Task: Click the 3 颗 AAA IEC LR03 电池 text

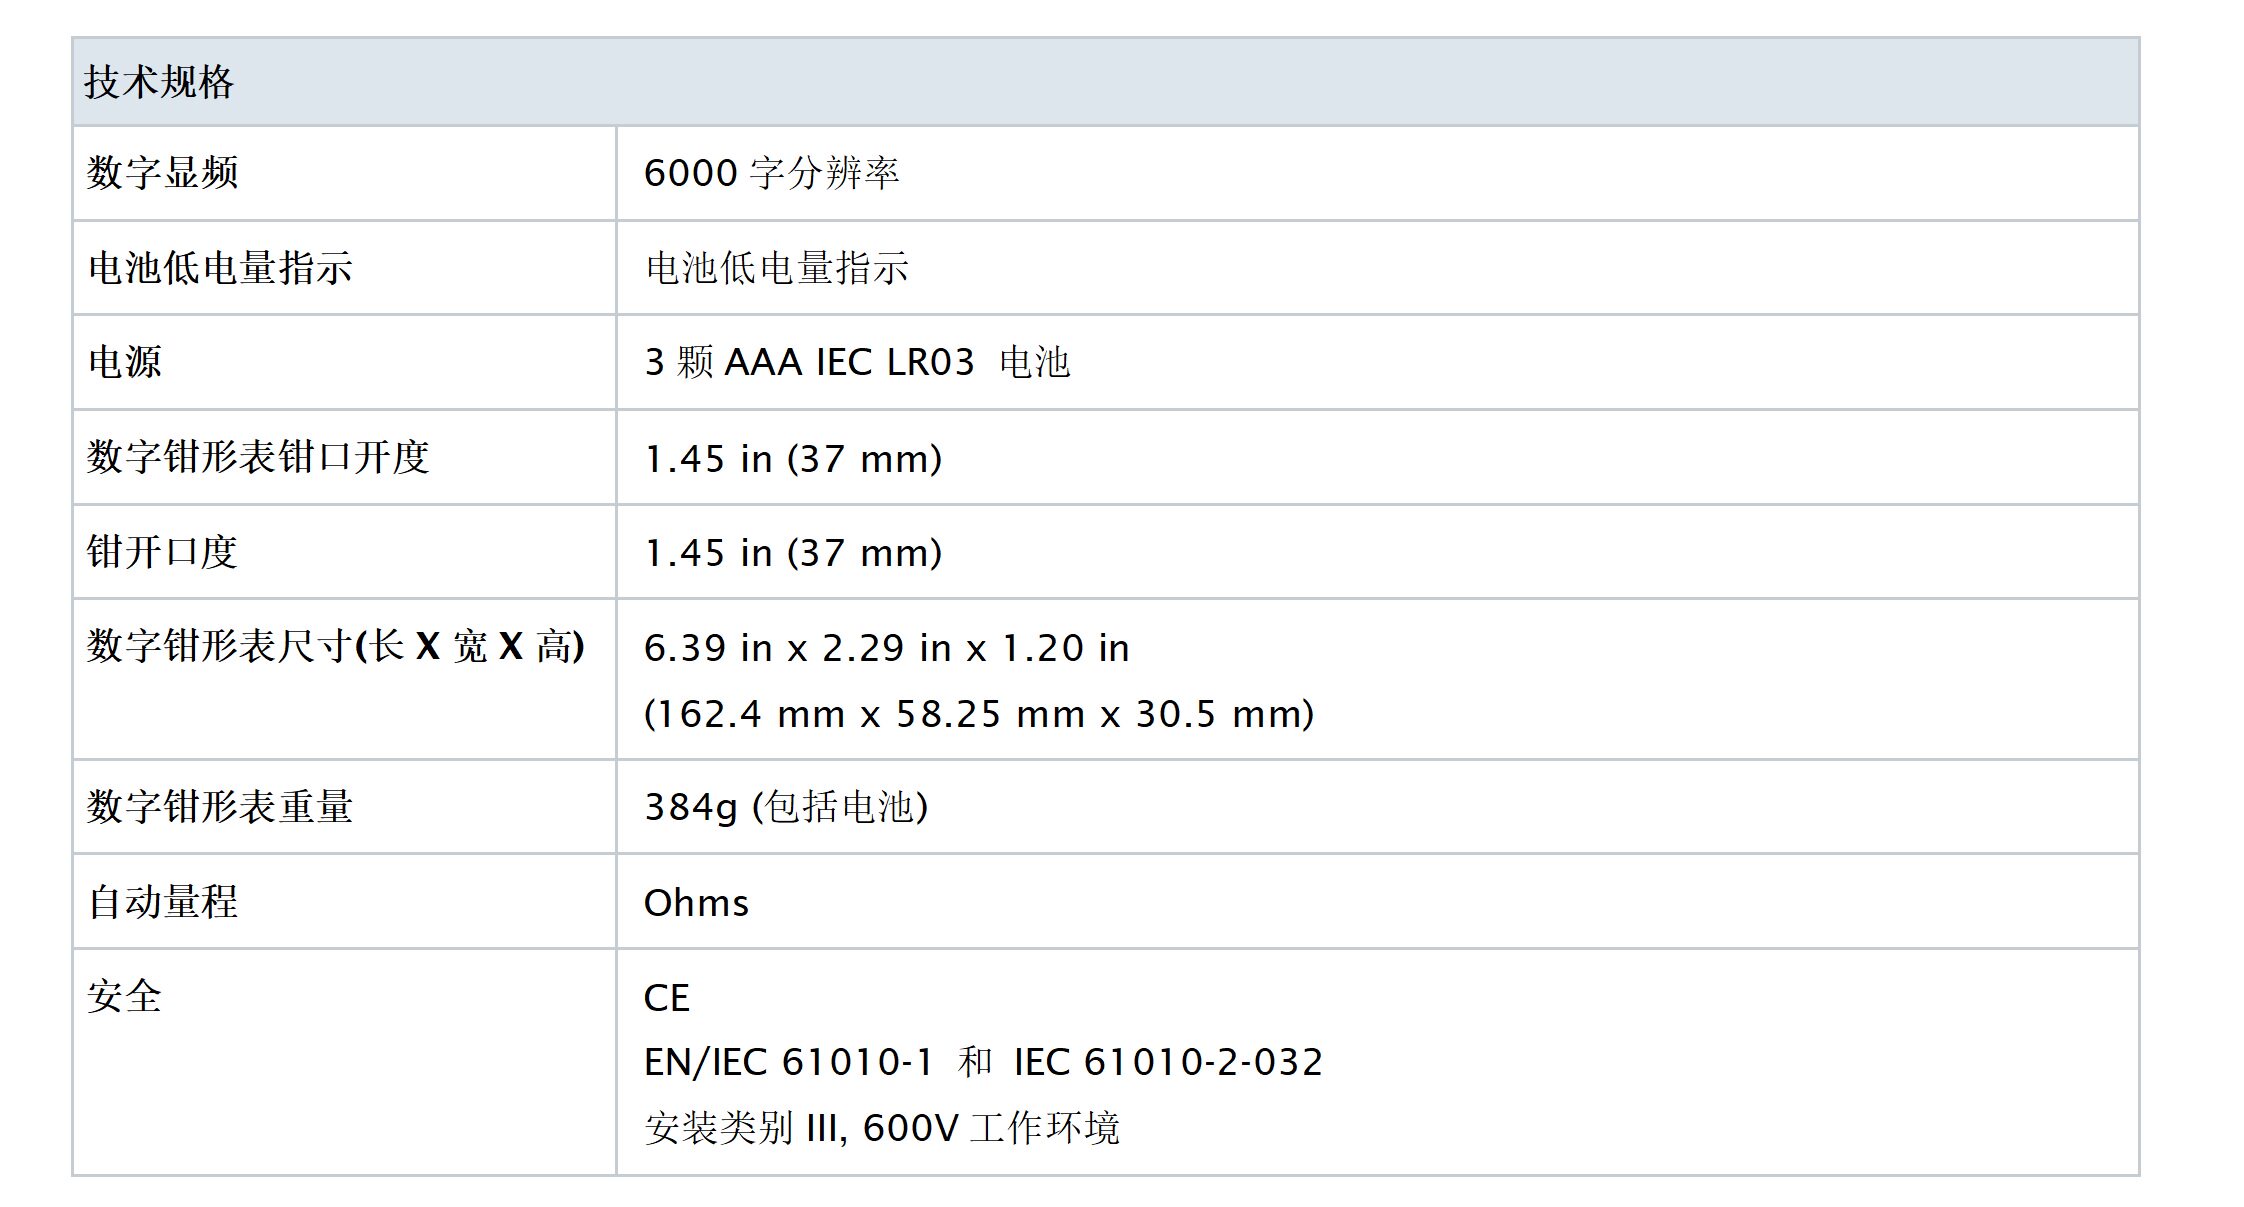Action: coord(857,362)
